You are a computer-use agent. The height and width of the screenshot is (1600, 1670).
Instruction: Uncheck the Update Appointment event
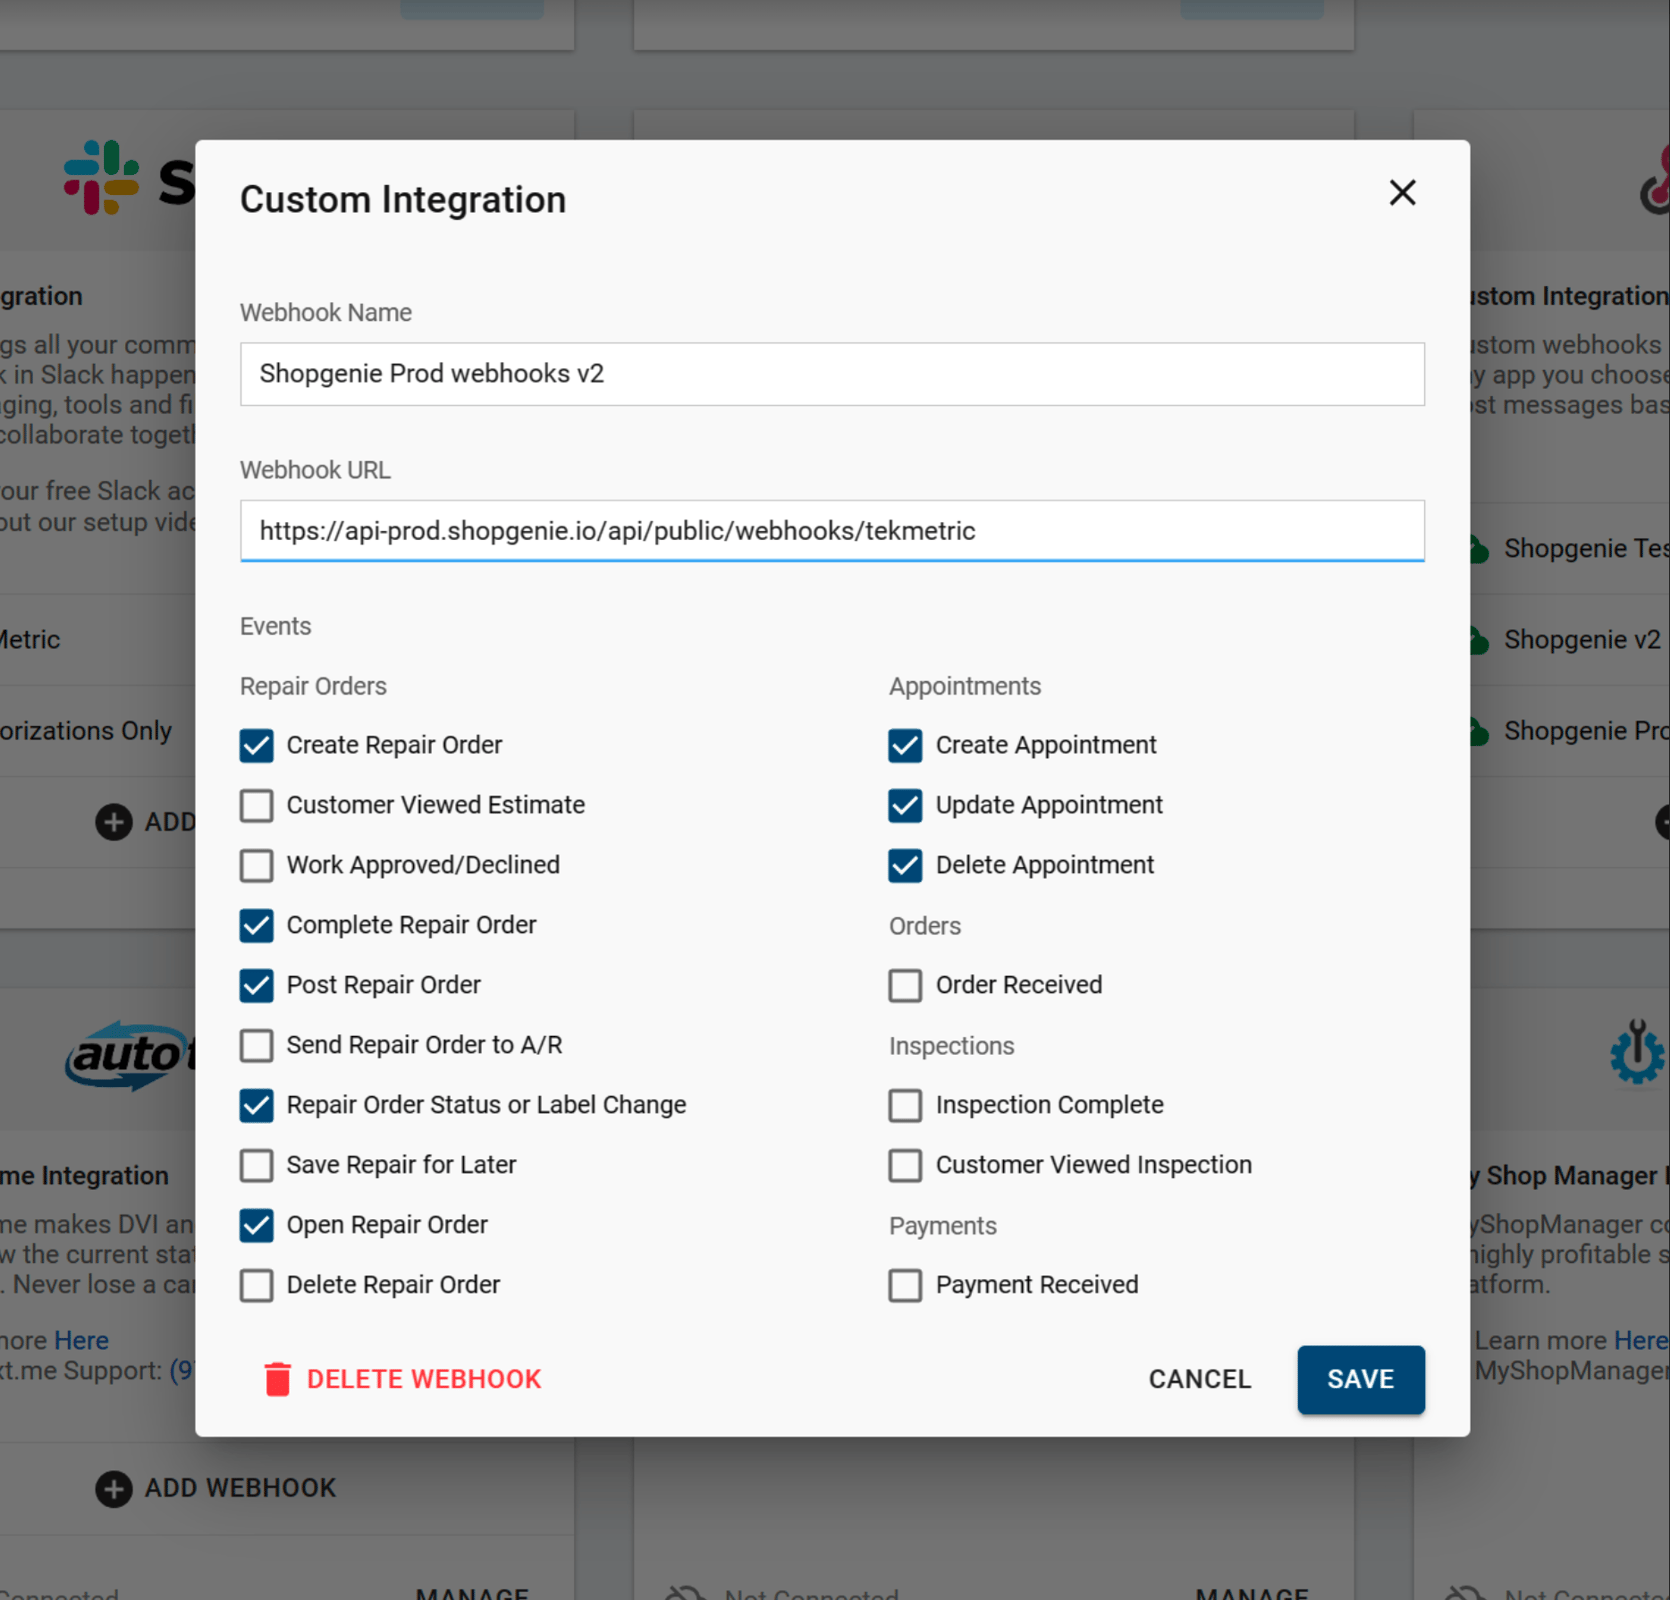(x=905, y=805)
